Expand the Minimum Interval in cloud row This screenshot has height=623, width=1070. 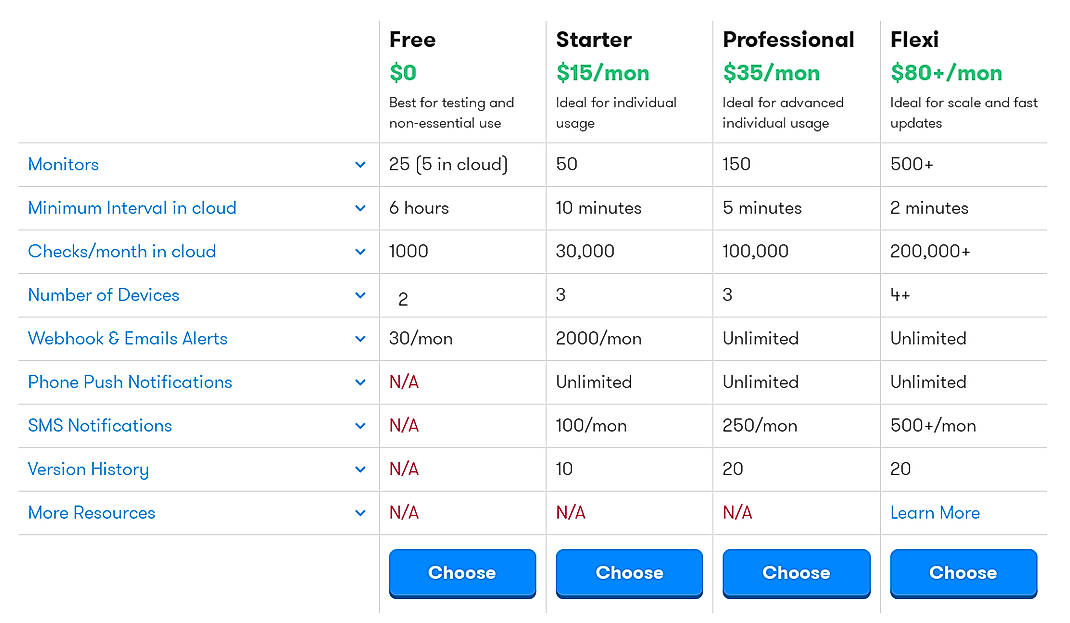[x=360, y=208]
